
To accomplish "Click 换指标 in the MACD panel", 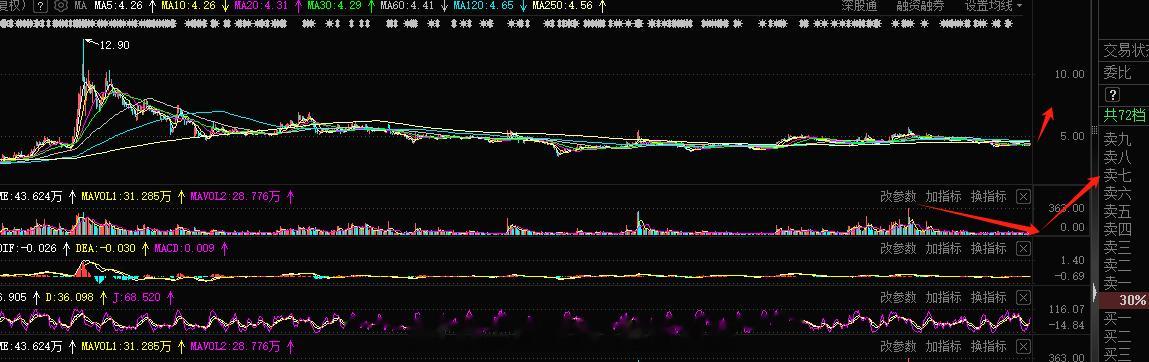I will (989, 248).
